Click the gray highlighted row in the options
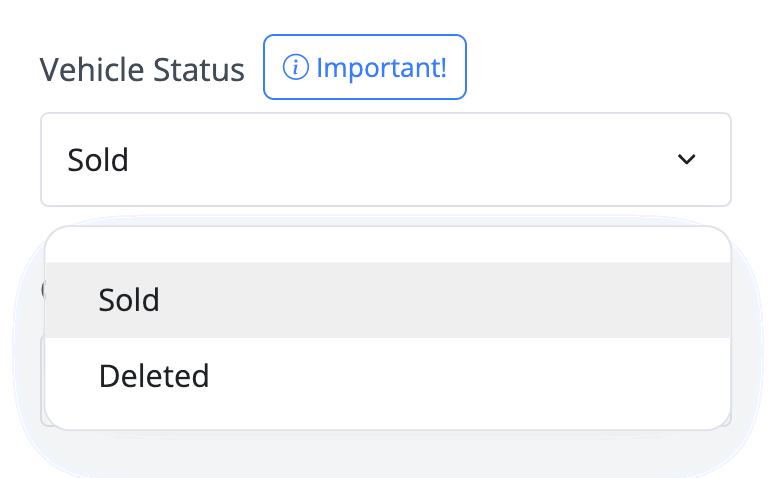776x478 pixels. (x=388, y=300)
